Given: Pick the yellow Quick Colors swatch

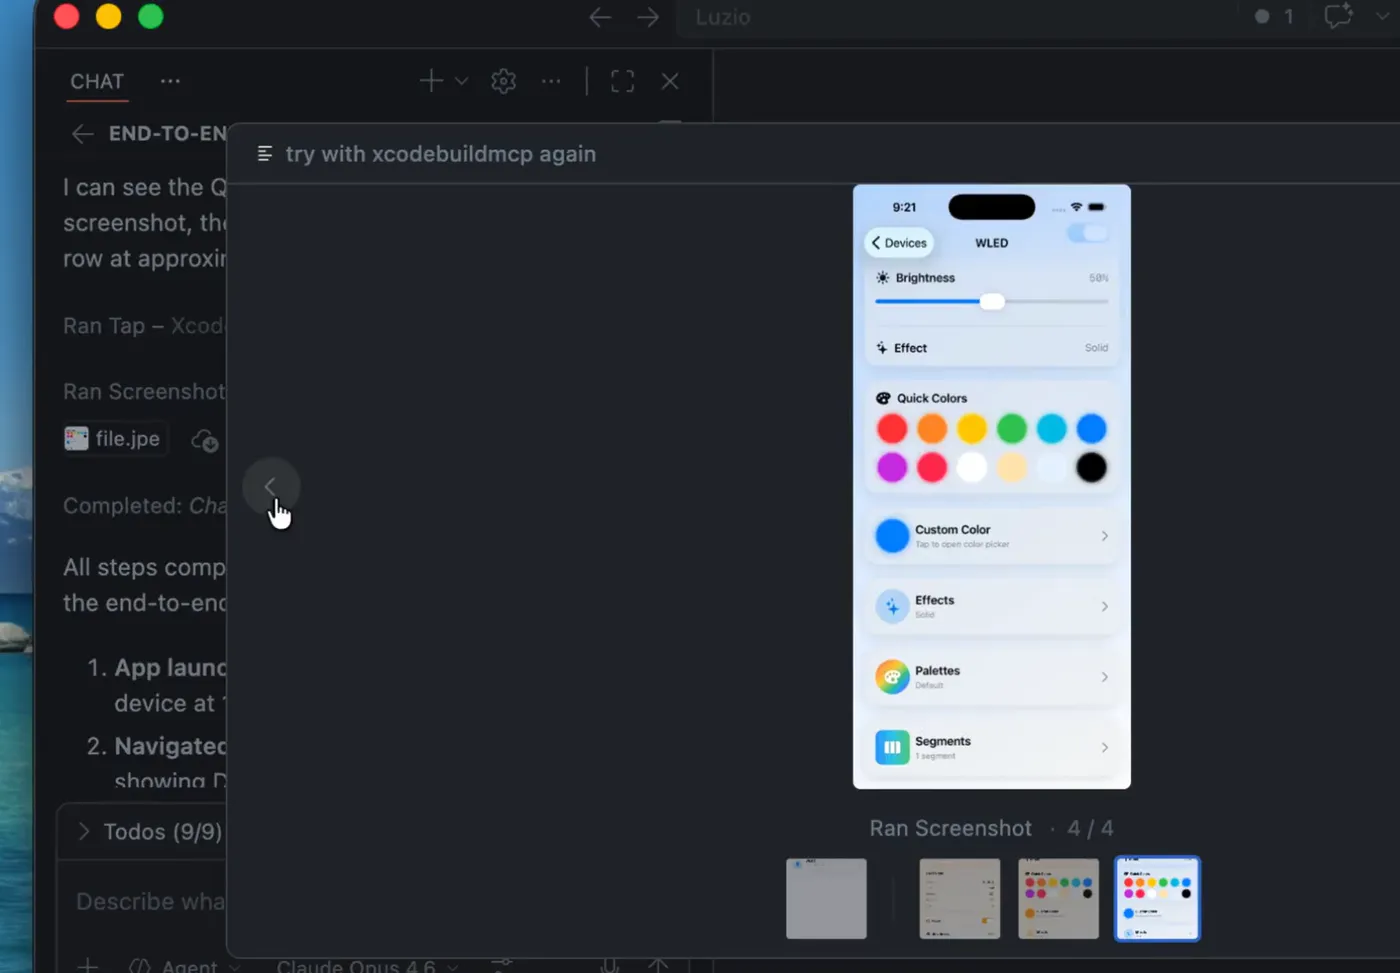Looking at the screenshot, I should click(972, 429).
